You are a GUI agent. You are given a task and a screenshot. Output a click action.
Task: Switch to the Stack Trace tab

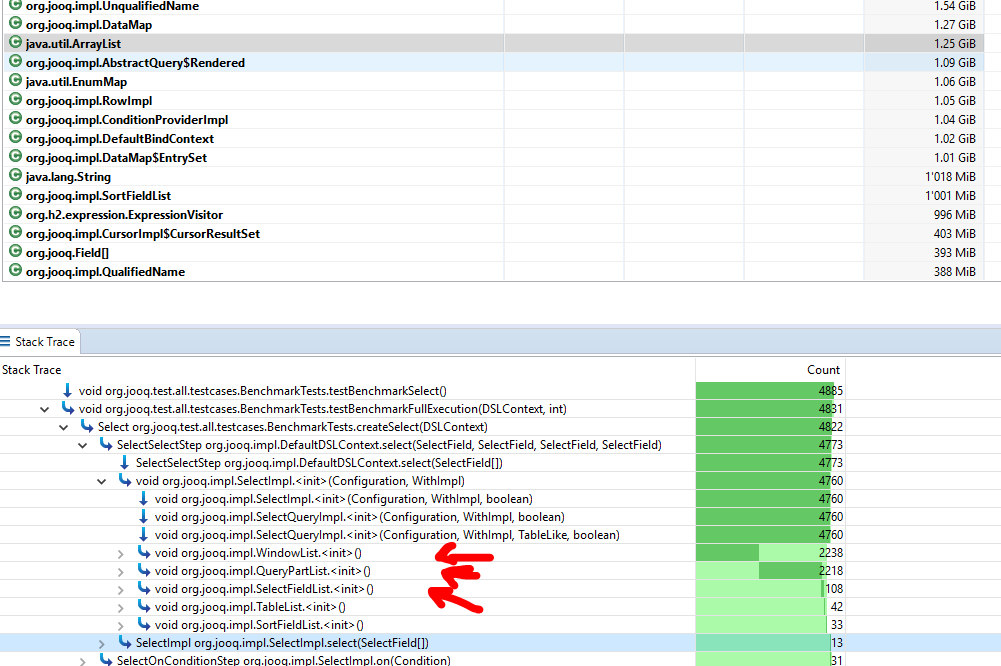click(44, 341)
